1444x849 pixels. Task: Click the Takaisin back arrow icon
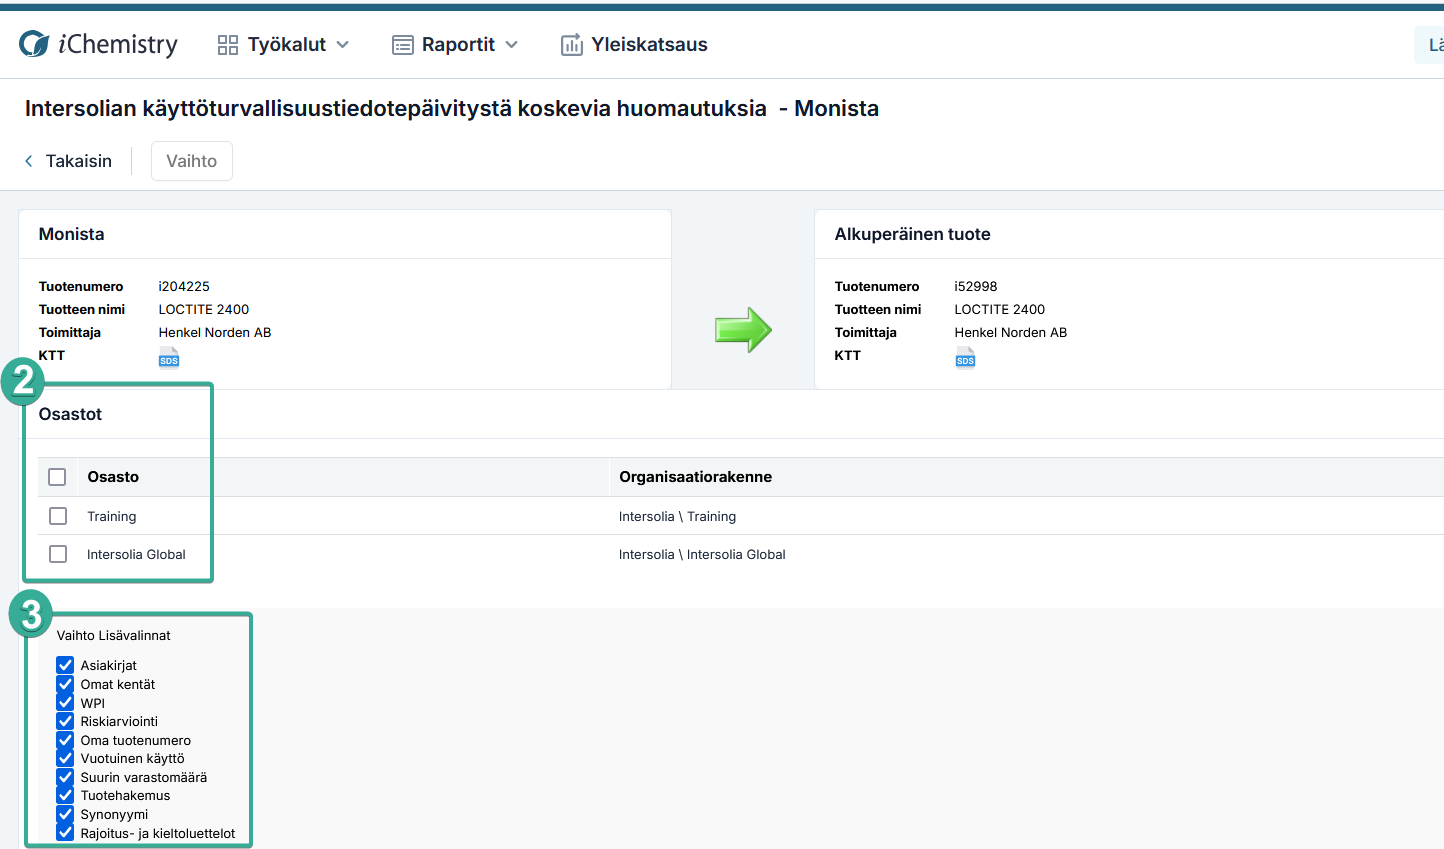click(29, 161)
